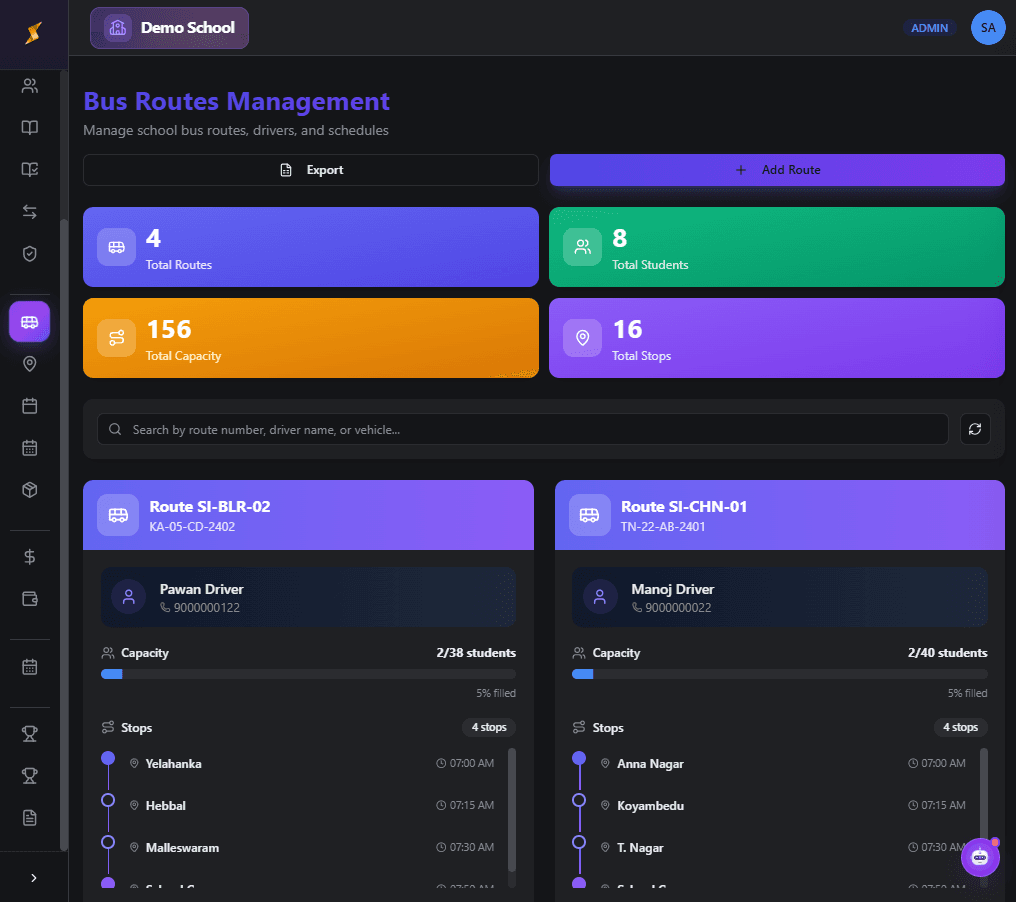
Task: Open the swap arrows sidebar icon
Action: 30,211
